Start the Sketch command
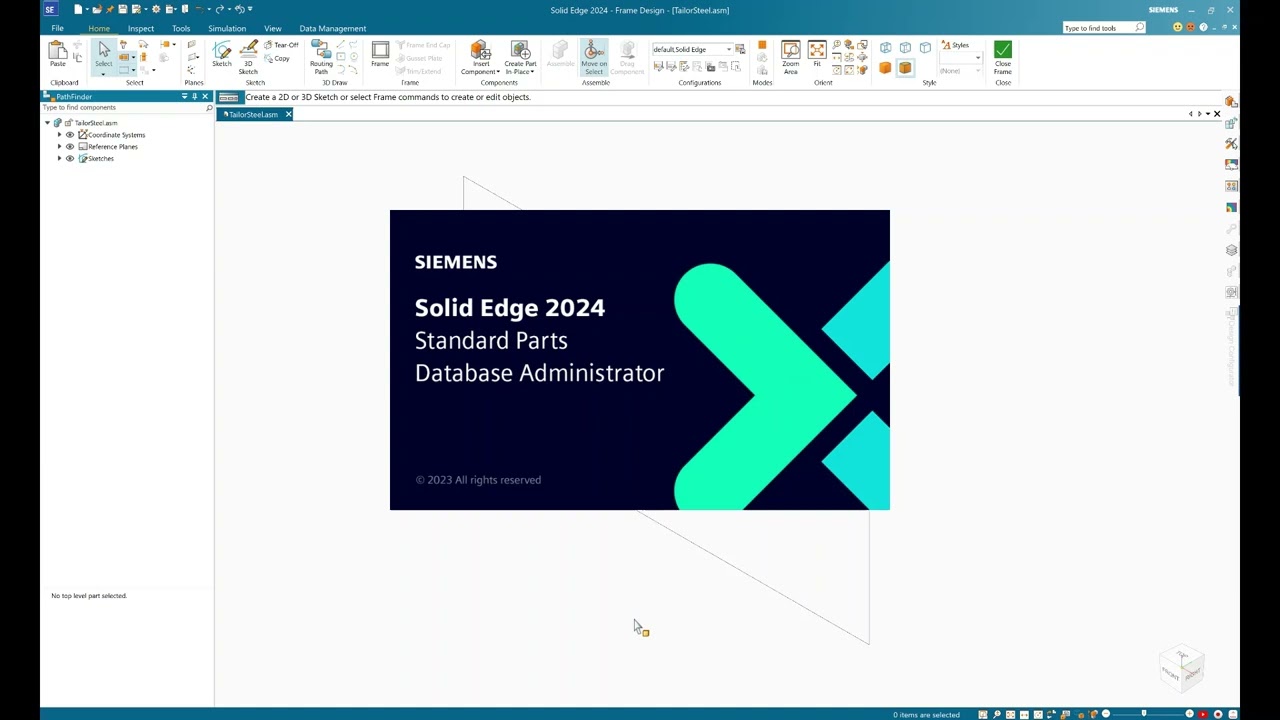 (x=222, y=55)
